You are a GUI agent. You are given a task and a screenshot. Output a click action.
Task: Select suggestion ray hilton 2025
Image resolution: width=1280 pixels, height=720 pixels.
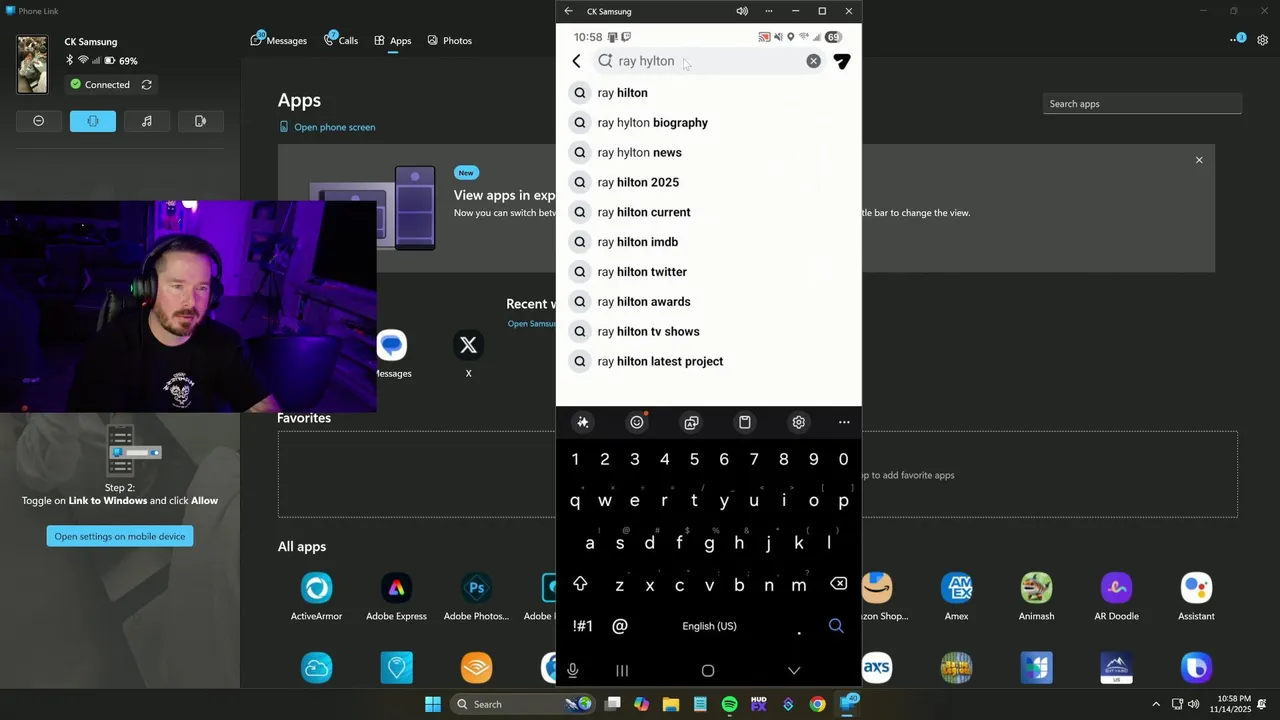click(x=708, y=182)
